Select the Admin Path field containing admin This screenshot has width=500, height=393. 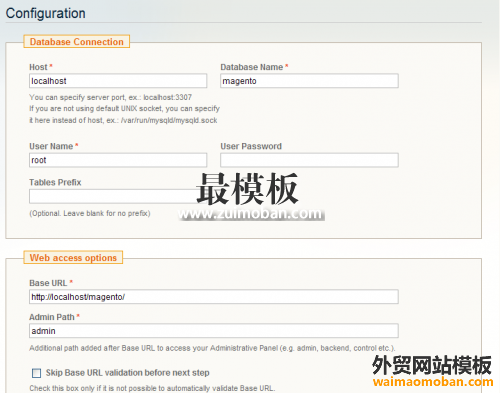[214, 331]
